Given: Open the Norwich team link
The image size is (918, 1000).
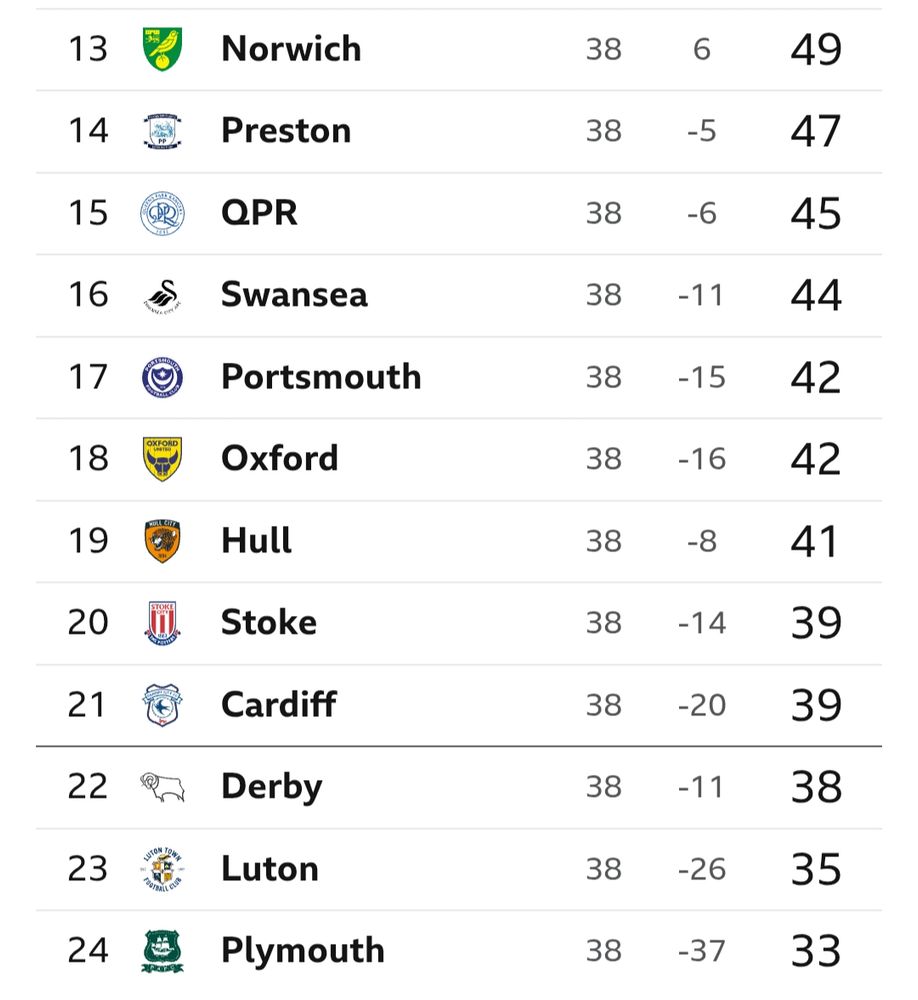Looking at the screenshot, I should pyautogui.click(x=291, y=49).
